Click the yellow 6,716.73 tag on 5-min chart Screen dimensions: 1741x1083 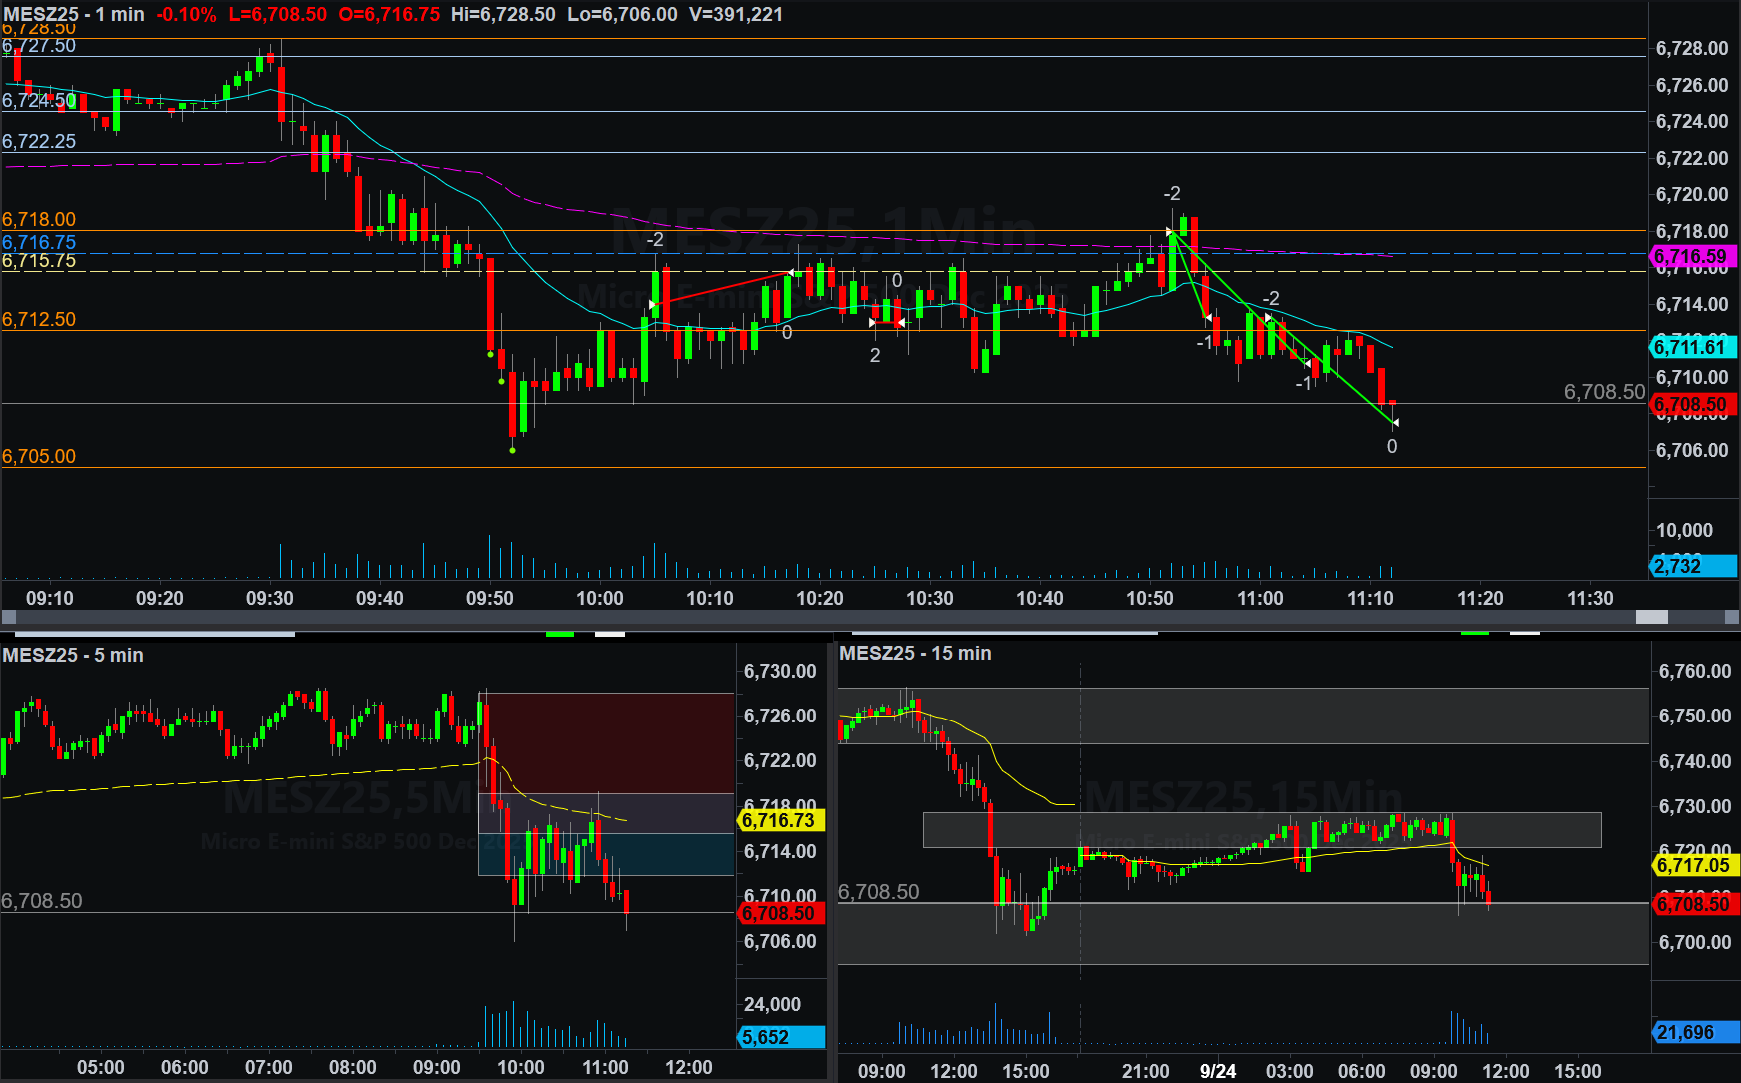tap(780, 820)
